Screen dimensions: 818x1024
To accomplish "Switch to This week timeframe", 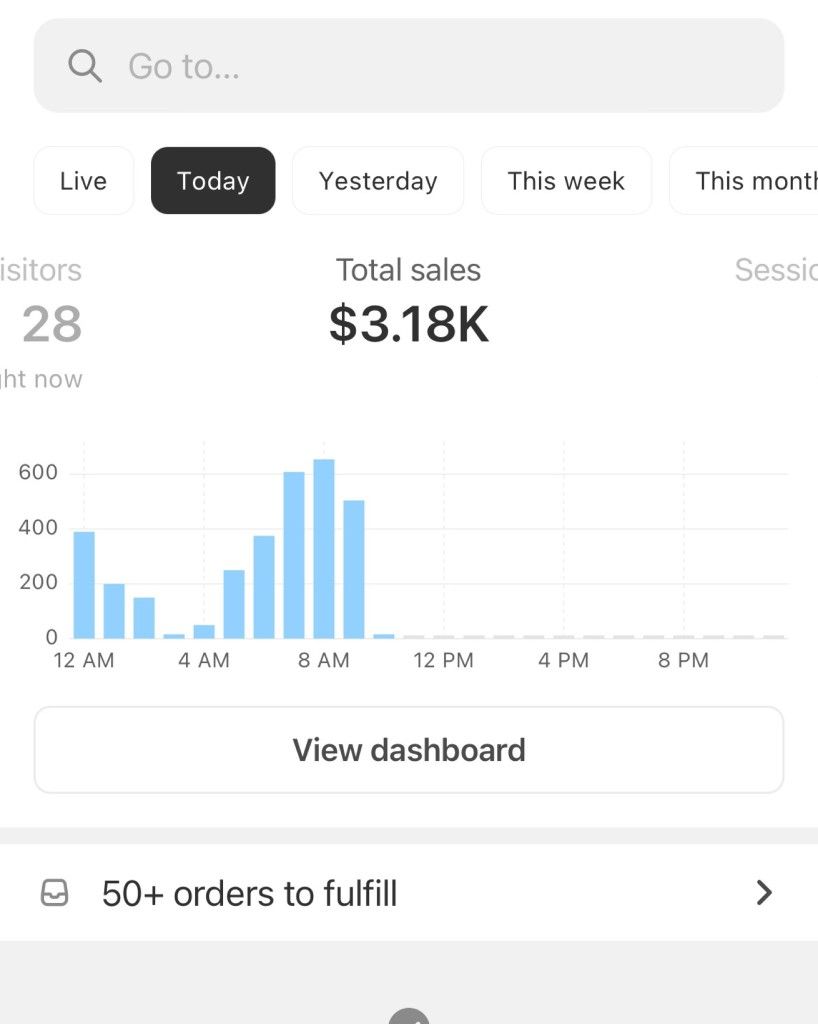I will [x=566, y=180].
